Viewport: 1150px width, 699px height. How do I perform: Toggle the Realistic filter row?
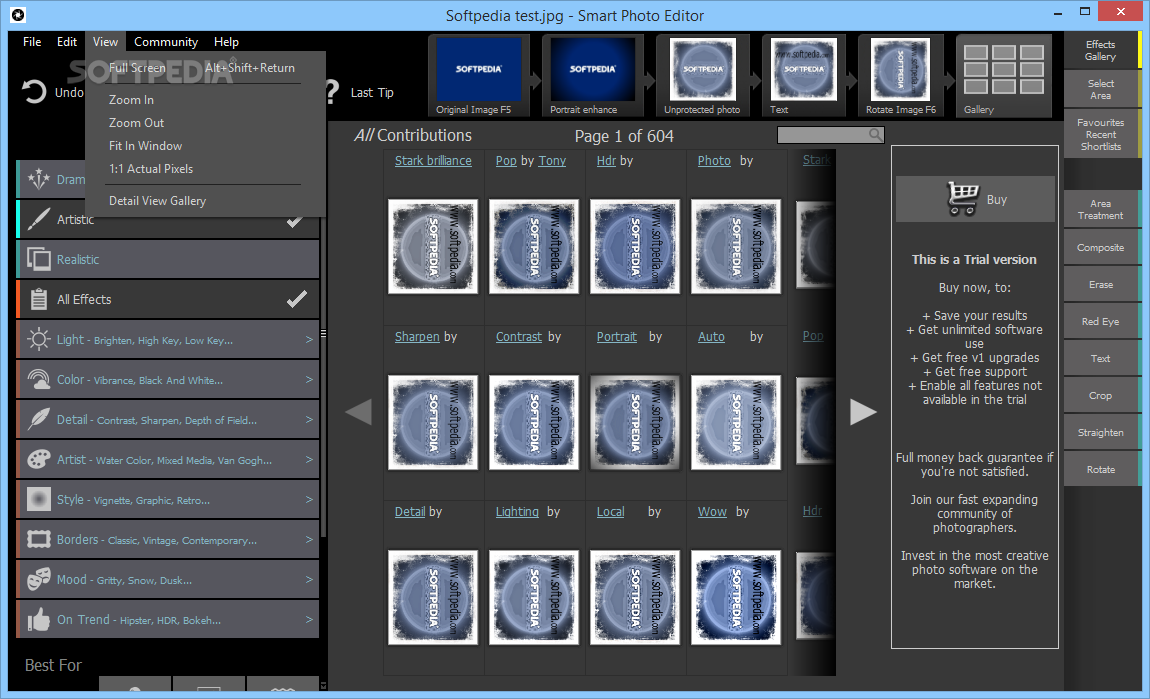tap(168, 259)
